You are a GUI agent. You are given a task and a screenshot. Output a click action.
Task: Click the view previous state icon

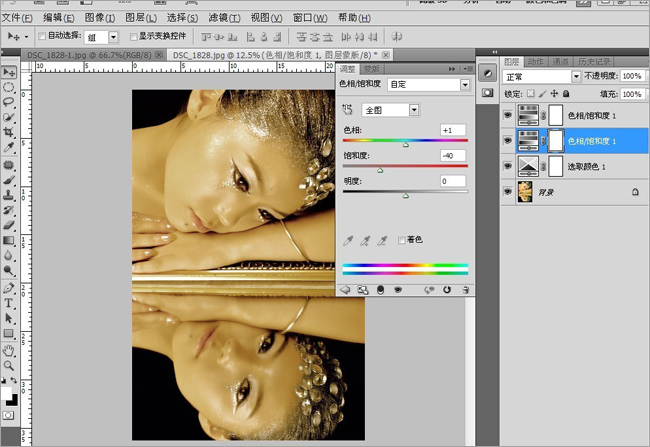coord(429,290)
